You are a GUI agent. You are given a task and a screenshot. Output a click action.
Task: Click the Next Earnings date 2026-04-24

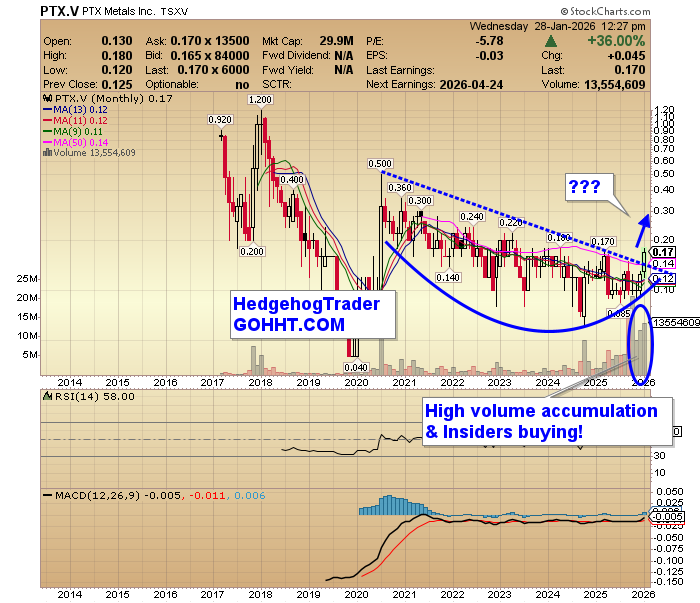coord(471,85)
